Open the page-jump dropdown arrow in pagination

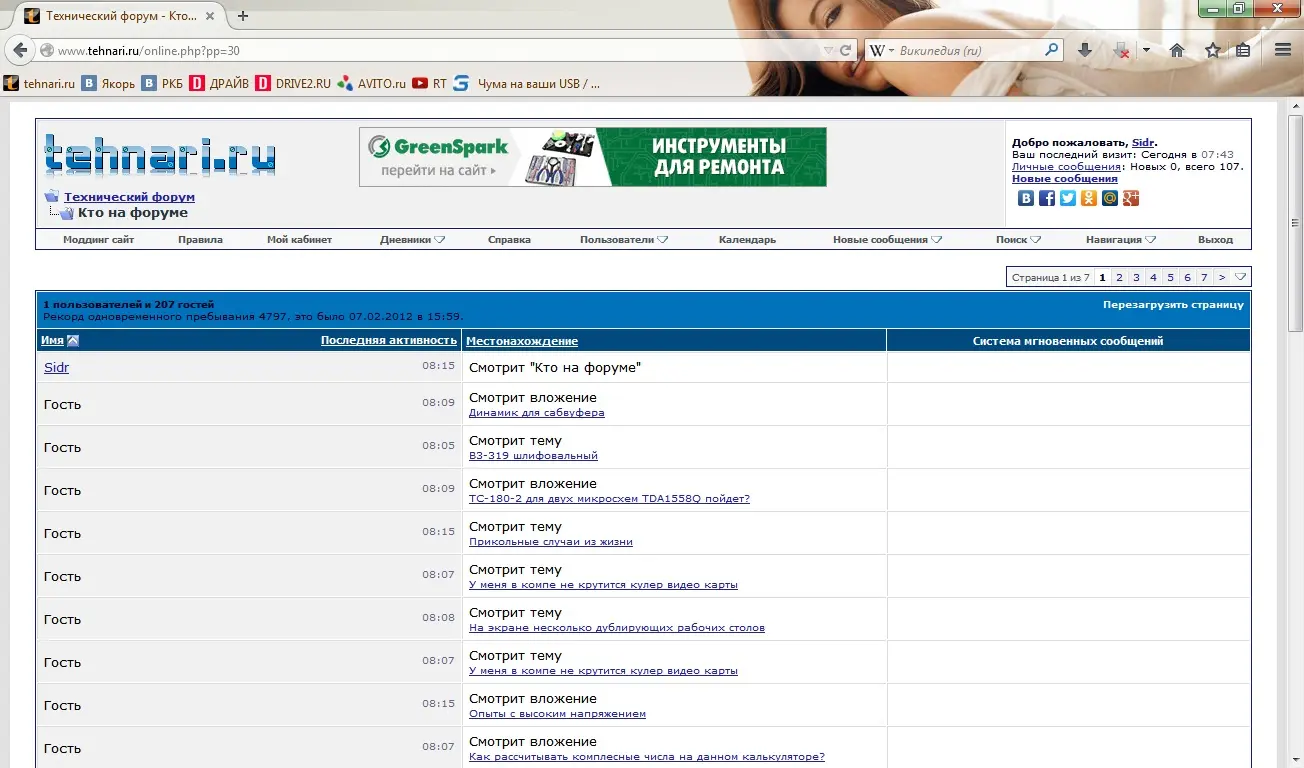[1240, 277]
